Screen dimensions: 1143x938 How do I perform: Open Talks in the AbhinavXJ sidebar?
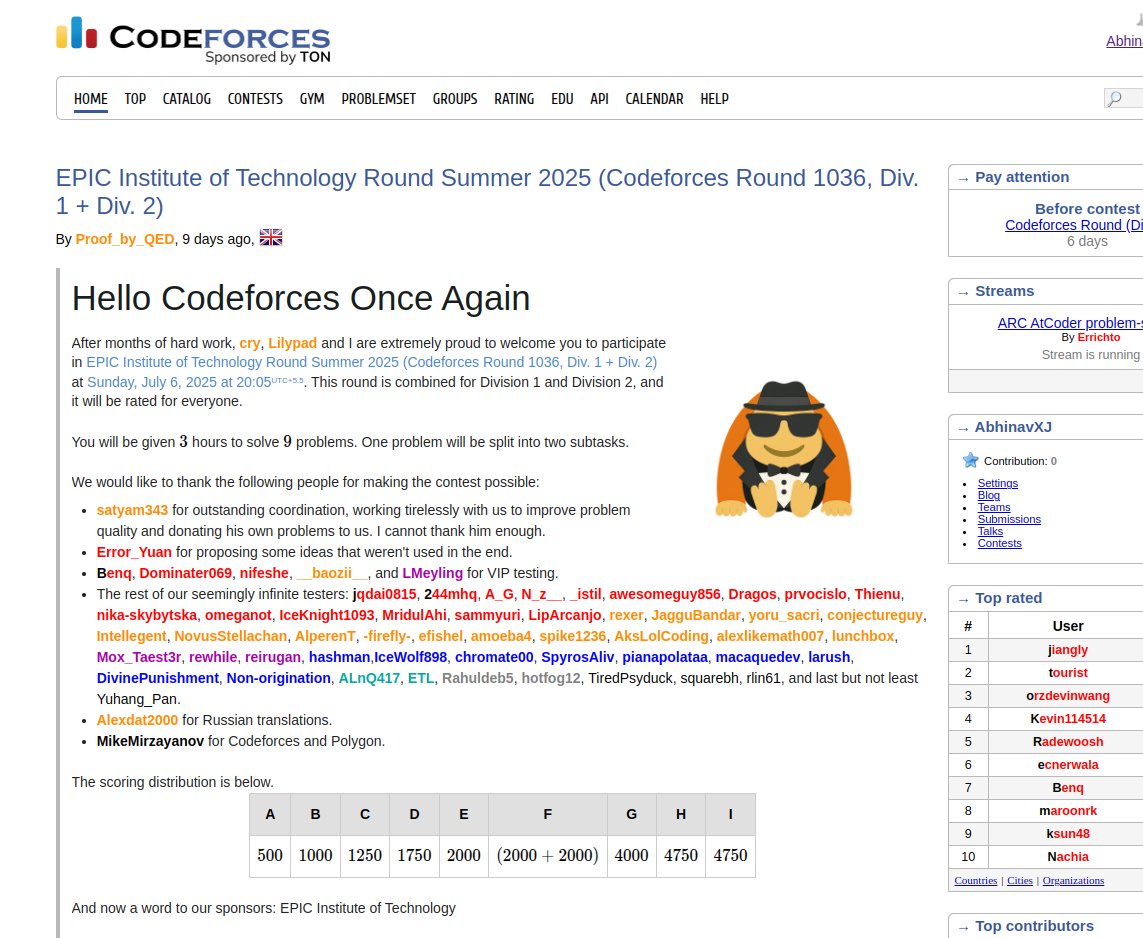coord(990,531)
